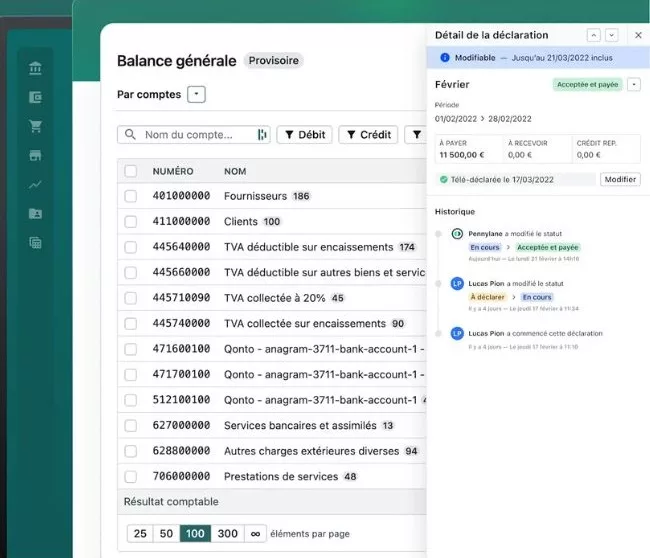The height and width of the screenshot is (558, 650).
Task: Apply the Crédit filter
Action: click(368, 135)
